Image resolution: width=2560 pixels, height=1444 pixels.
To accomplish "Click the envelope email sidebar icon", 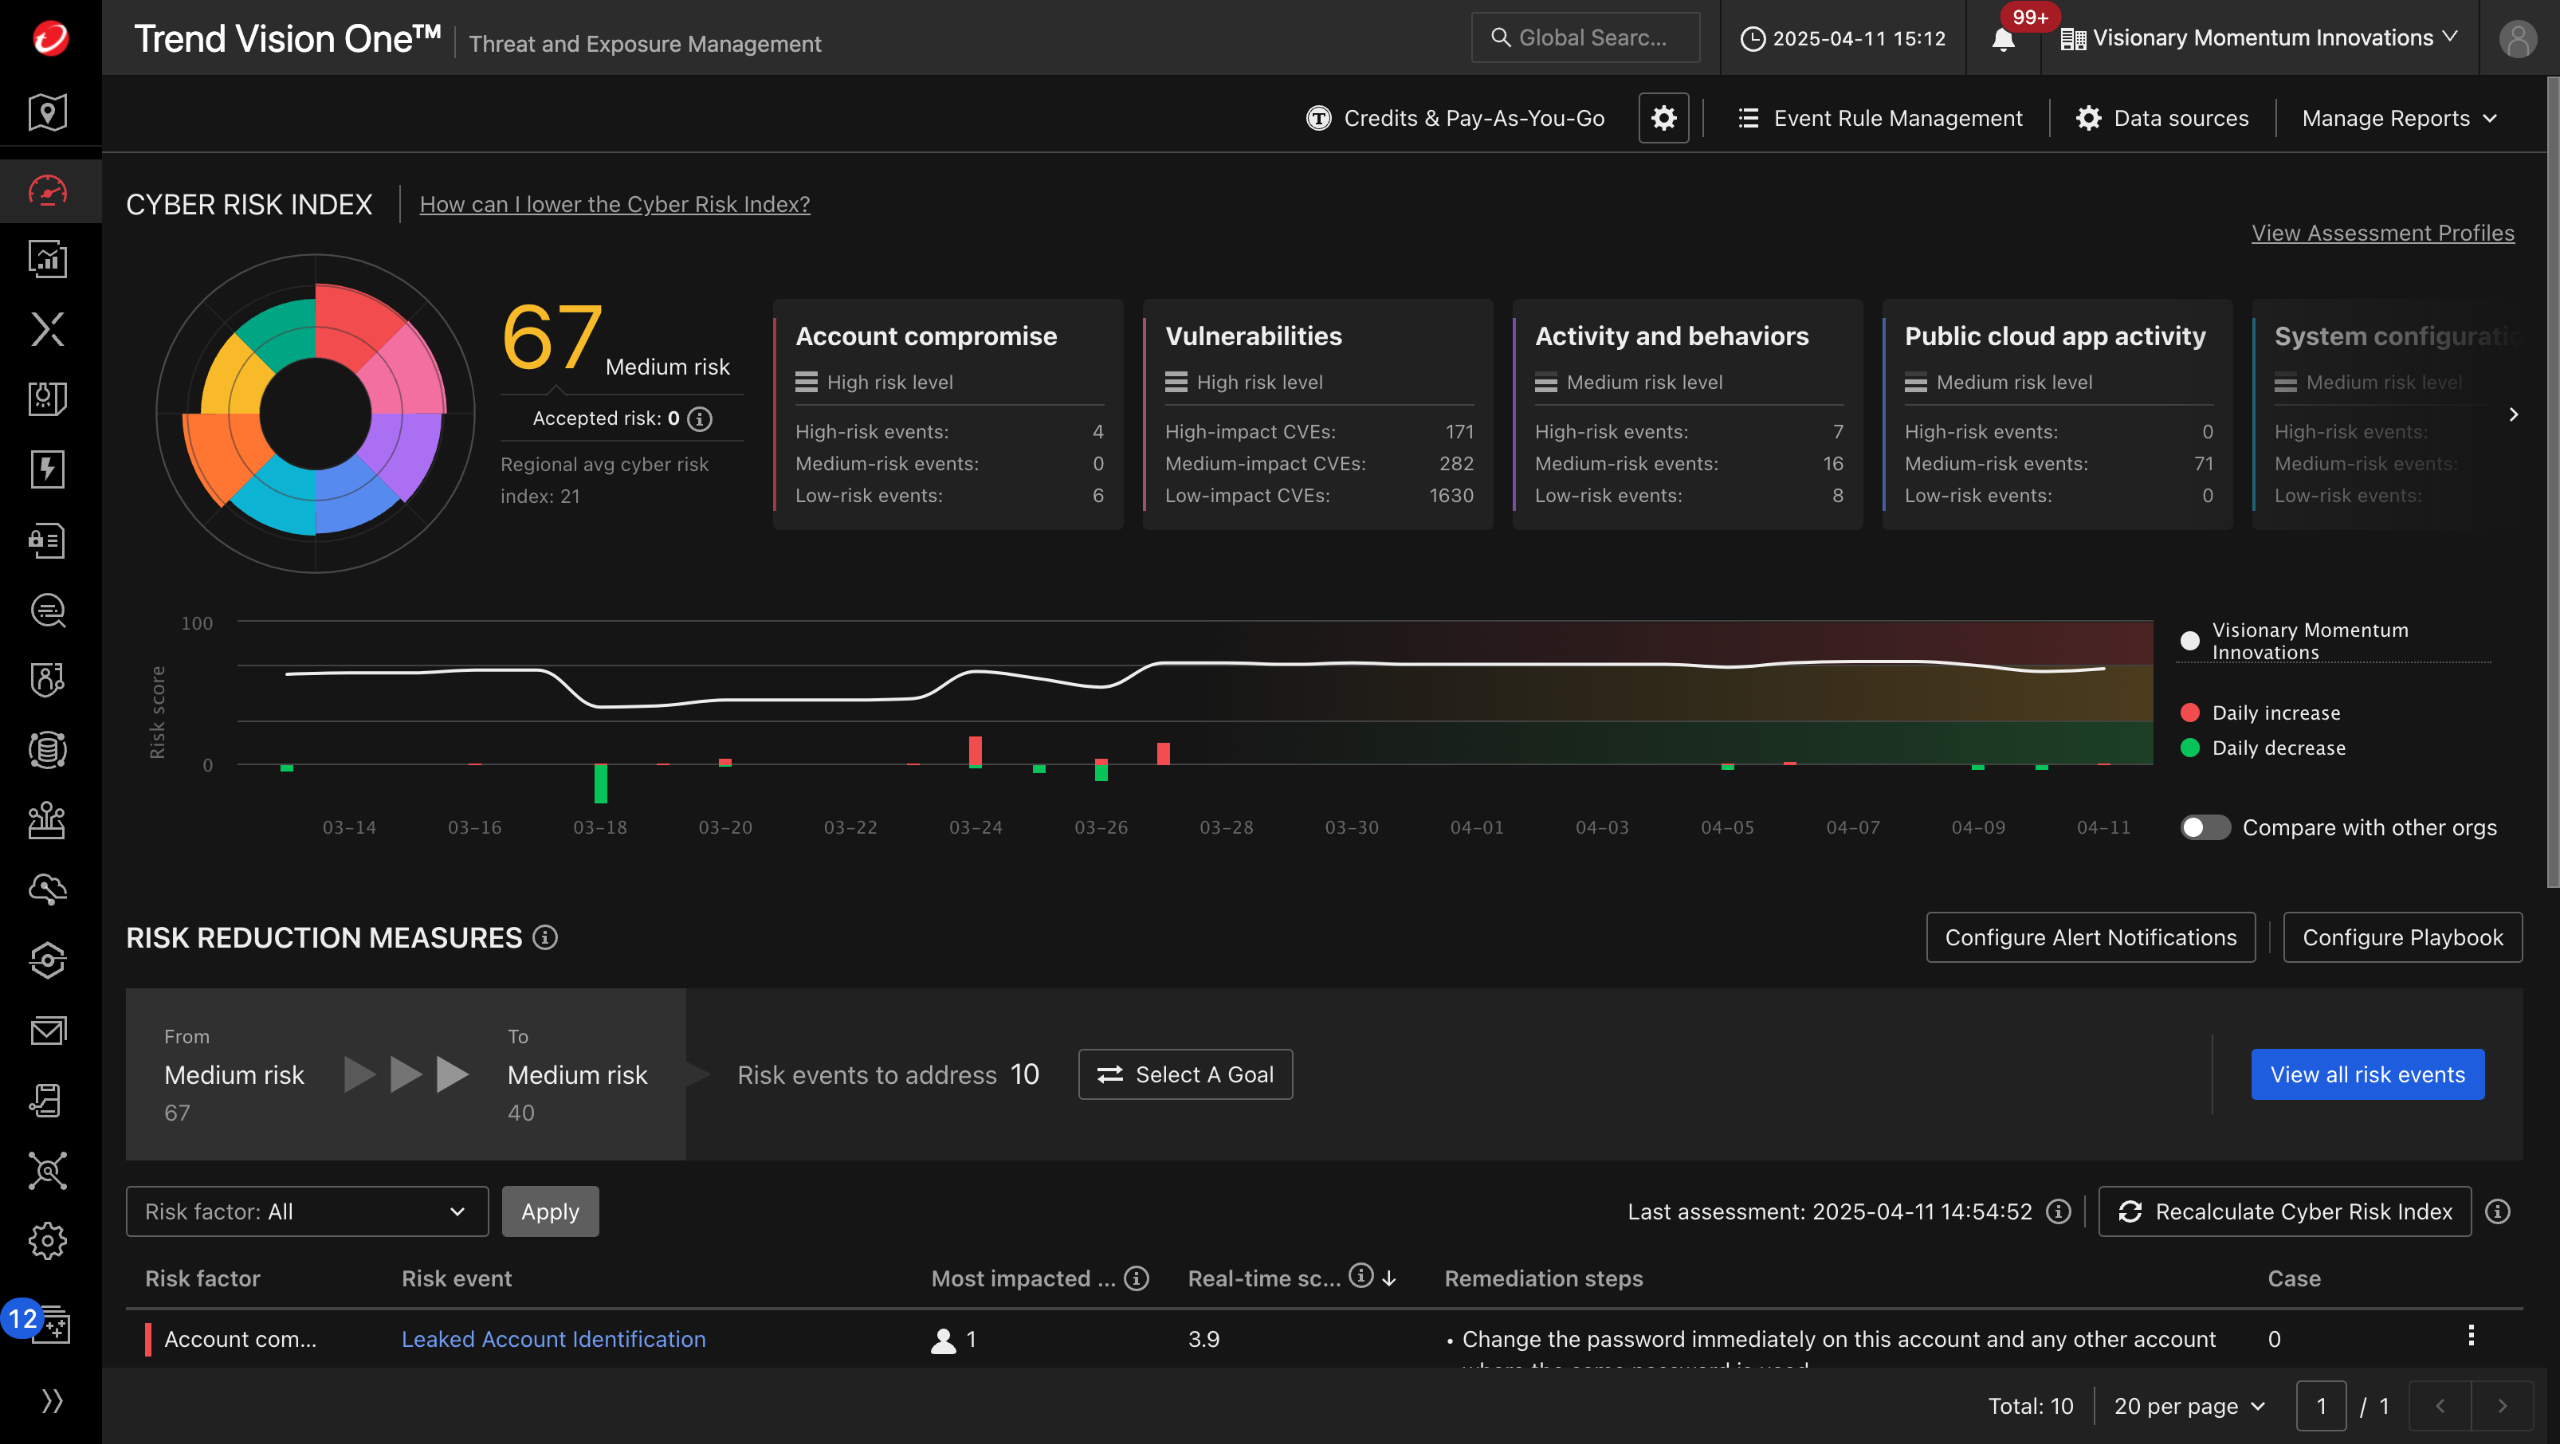I will 48,1030.
